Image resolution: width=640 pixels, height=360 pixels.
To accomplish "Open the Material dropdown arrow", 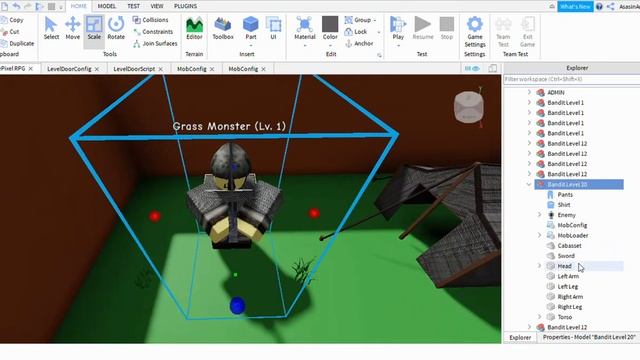I will point(304,45).
